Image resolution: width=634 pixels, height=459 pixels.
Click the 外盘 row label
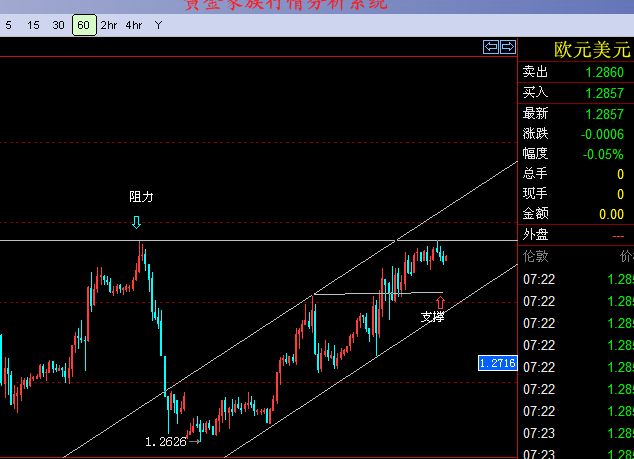(x=535, y=235)
